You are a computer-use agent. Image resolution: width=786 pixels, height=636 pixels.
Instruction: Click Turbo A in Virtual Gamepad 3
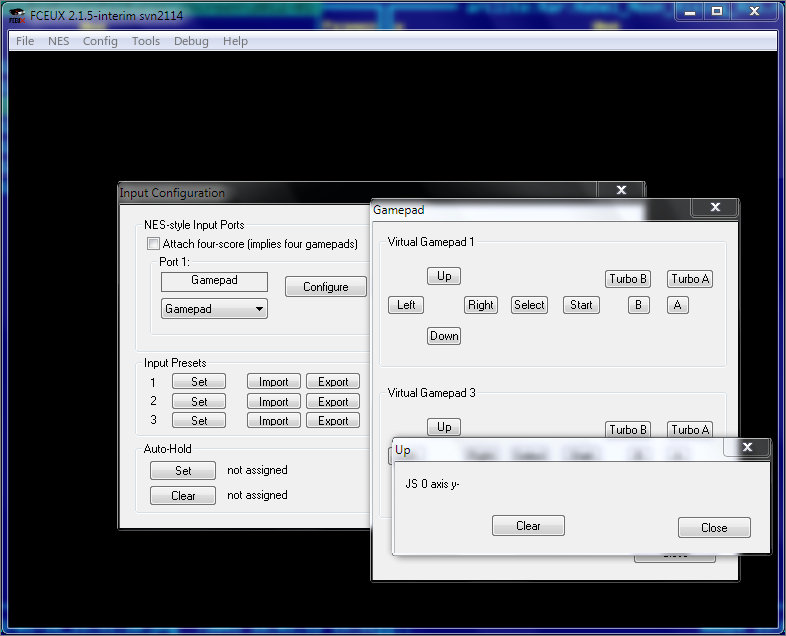pos(690,429)
